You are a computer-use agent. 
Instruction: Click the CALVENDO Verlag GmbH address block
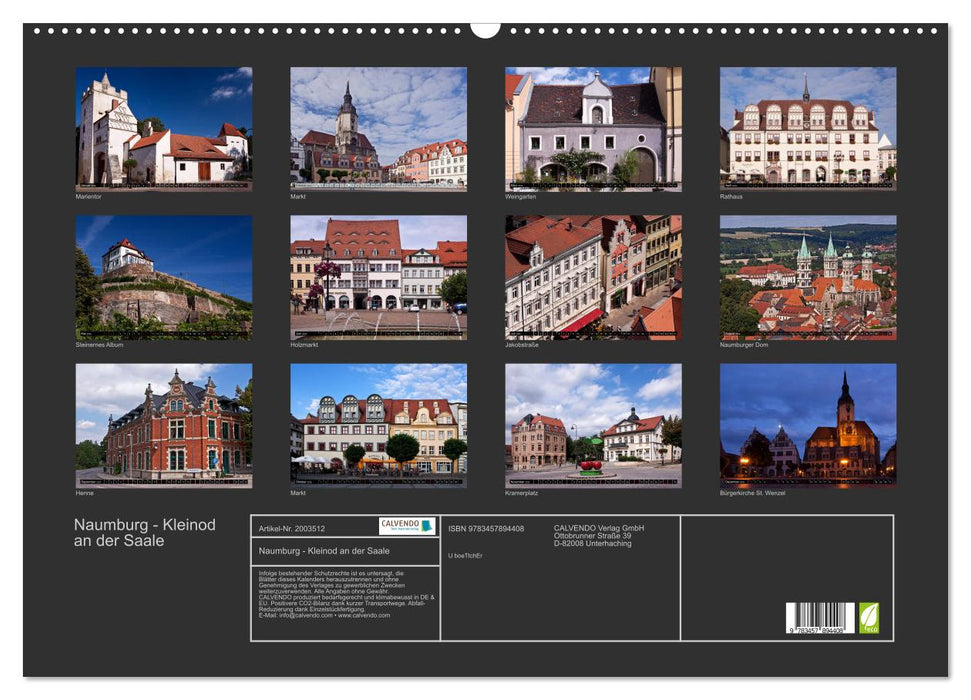tap(600, 536)
